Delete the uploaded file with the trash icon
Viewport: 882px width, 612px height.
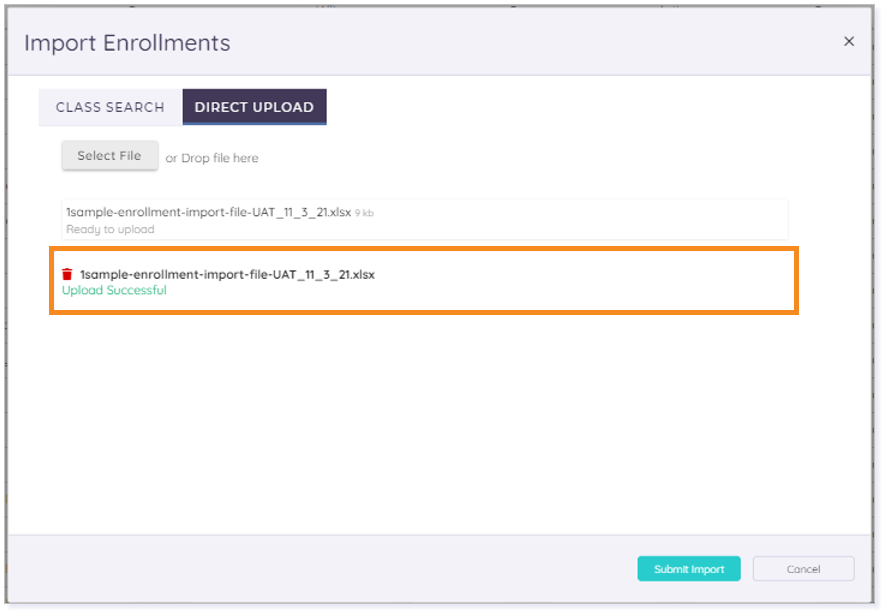pos(67,274)
